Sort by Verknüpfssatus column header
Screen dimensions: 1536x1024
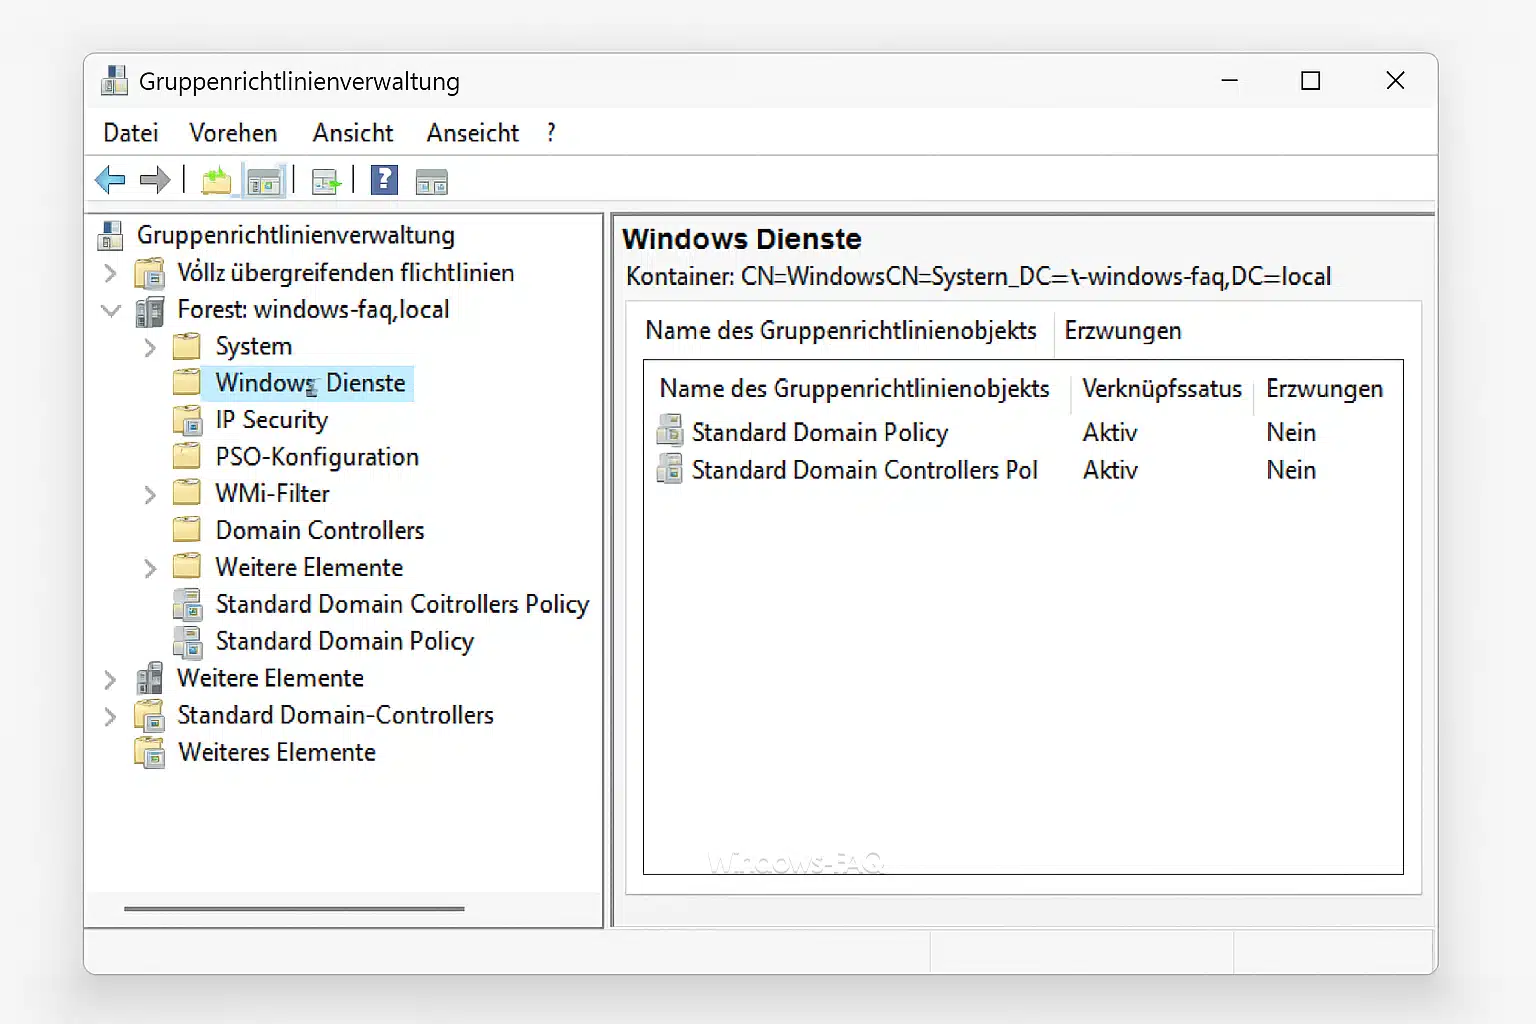1161,389
